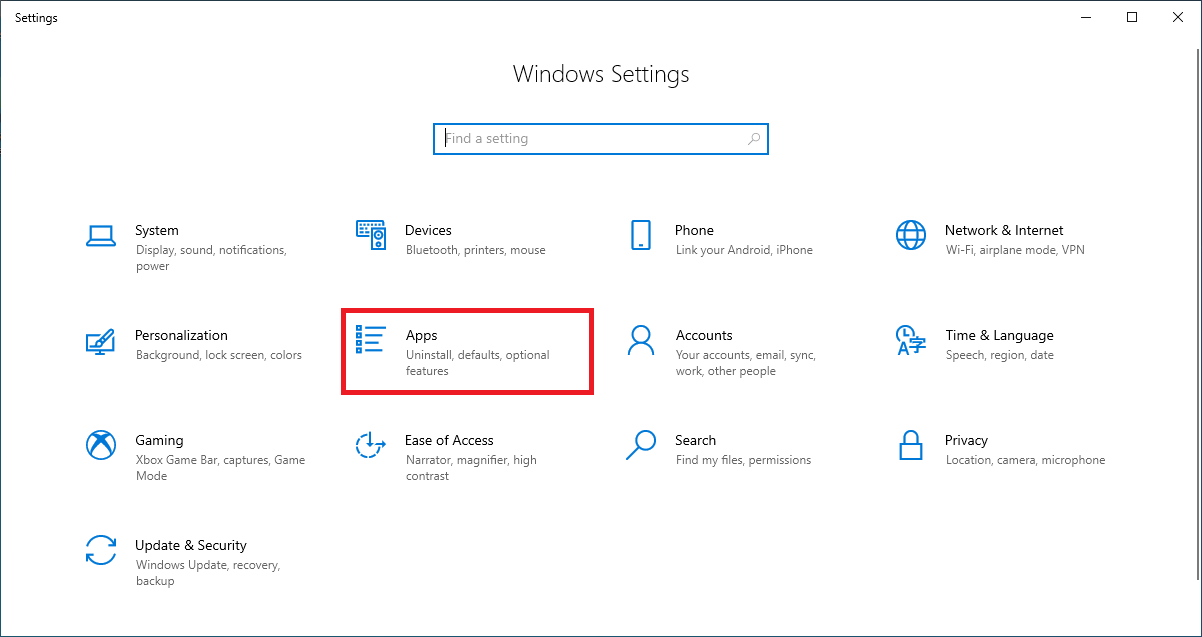Select the Network & Internet globe icon
Screen dimensions: 1202x637
911,236
